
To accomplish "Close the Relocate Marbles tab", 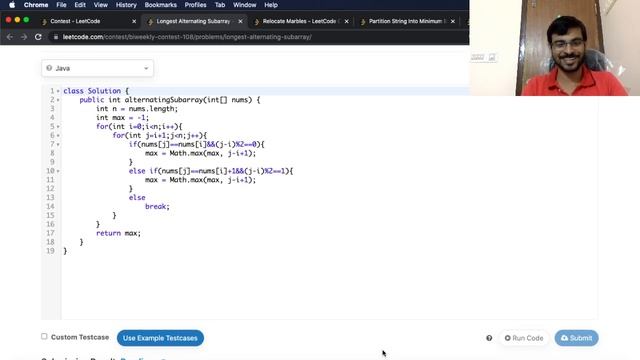I will [x=346, y=21].
